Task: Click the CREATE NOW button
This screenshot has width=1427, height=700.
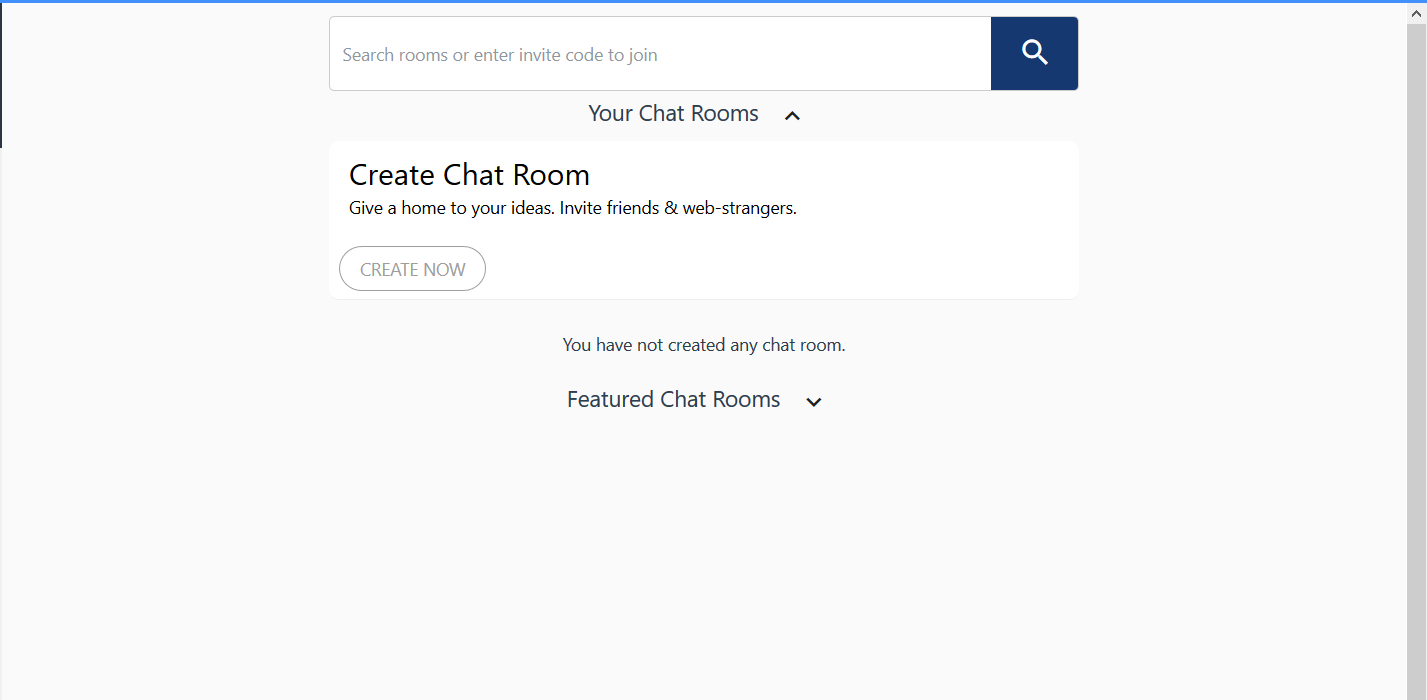Action: [412, 269]
